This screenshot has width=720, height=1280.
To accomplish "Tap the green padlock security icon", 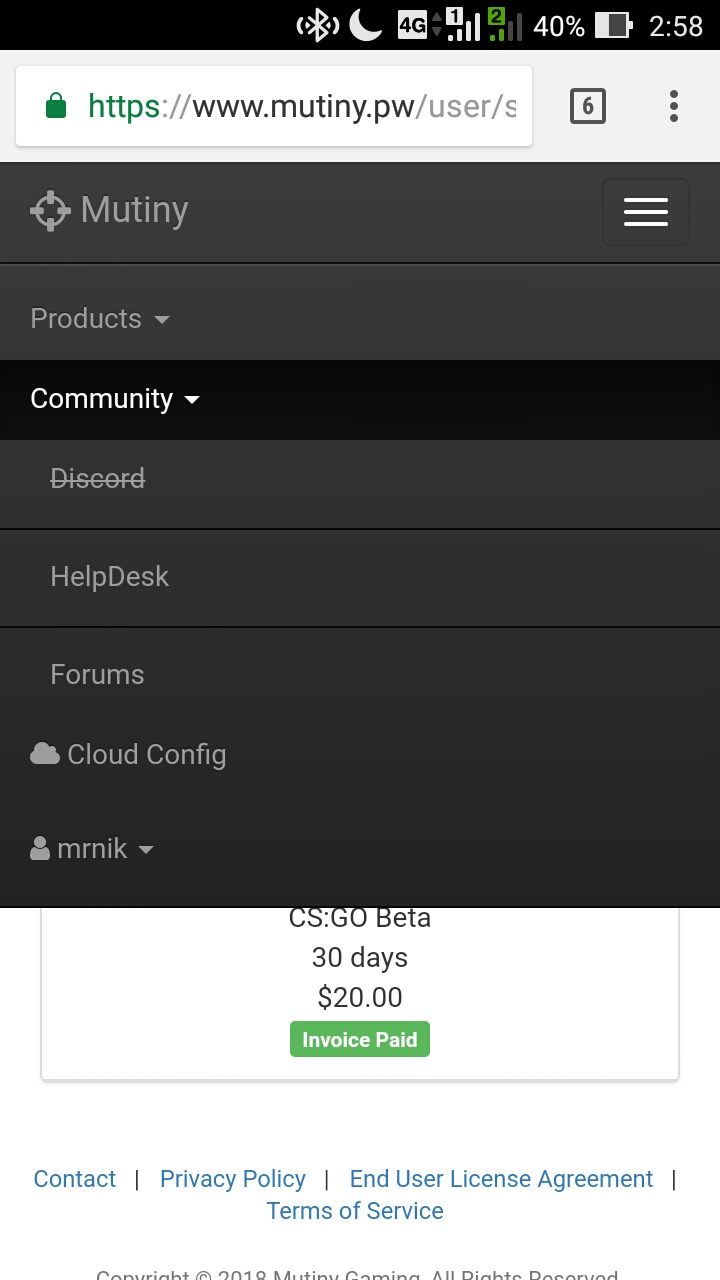I will click(56, 106).
